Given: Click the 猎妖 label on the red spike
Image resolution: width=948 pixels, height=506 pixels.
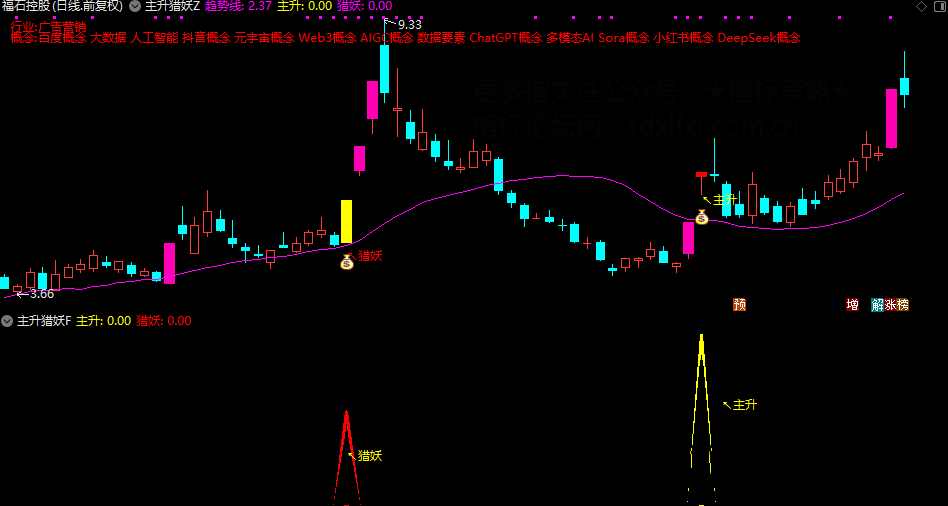Looking at the screenshot, I should pyautogui.click(x=370, y=456).
